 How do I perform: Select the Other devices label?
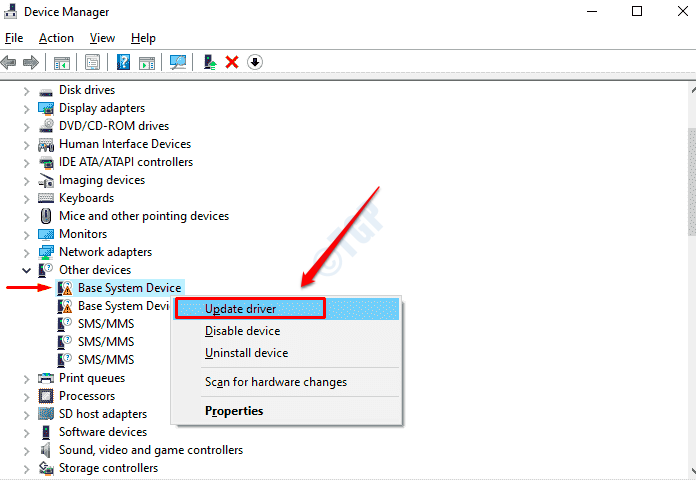(x=95, y=270)
